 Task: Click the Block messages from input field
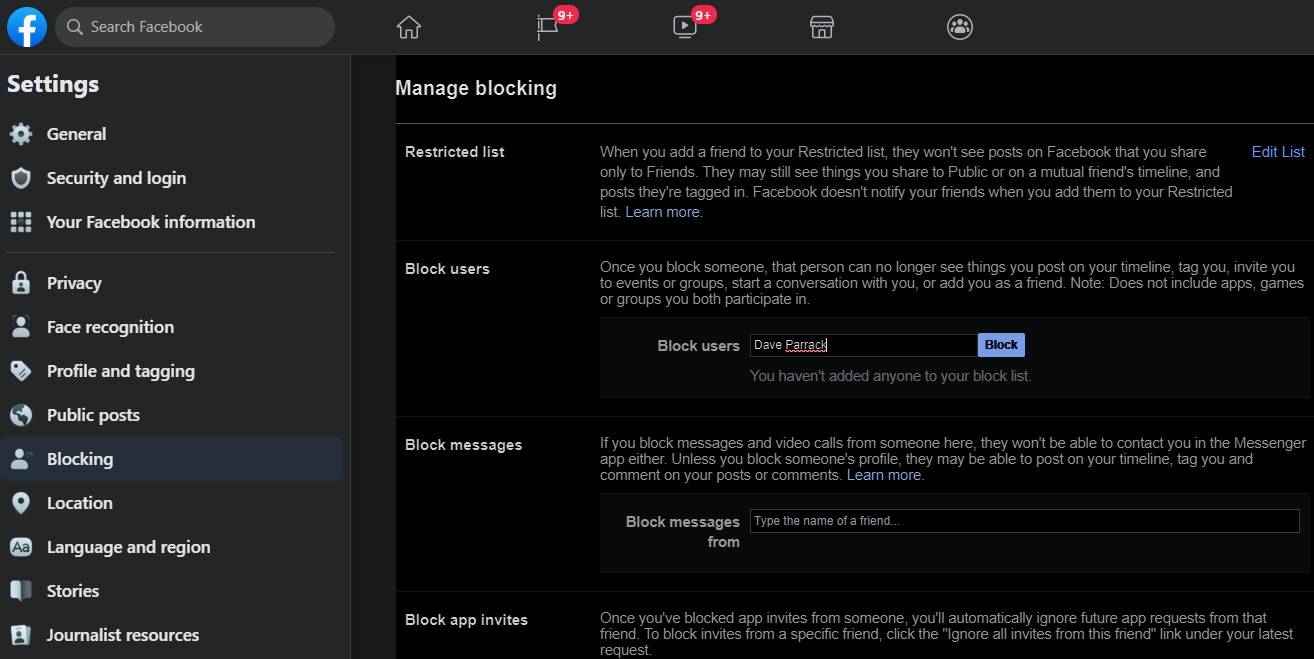click(1023, 521)
